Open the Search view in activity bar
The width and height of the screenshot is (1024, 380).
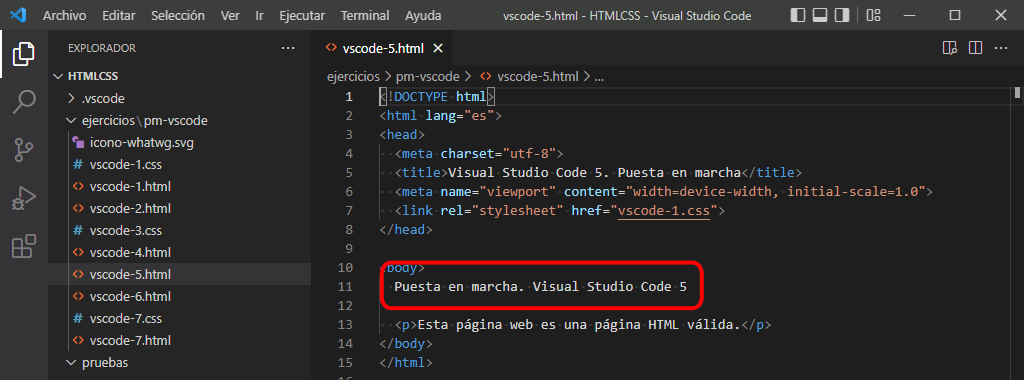24,102
